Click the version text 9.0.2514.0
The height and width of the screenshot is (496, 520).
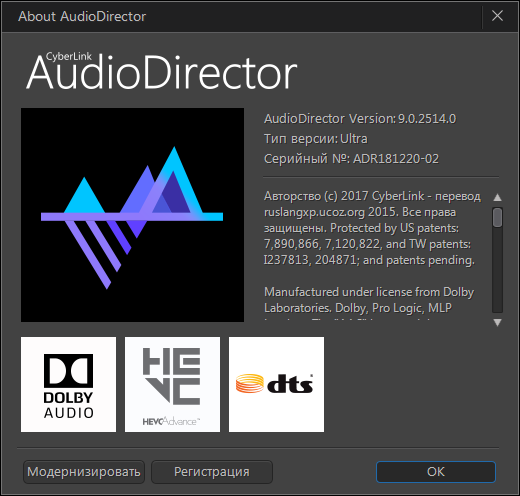pyautogui.click(x=427, y=119)
